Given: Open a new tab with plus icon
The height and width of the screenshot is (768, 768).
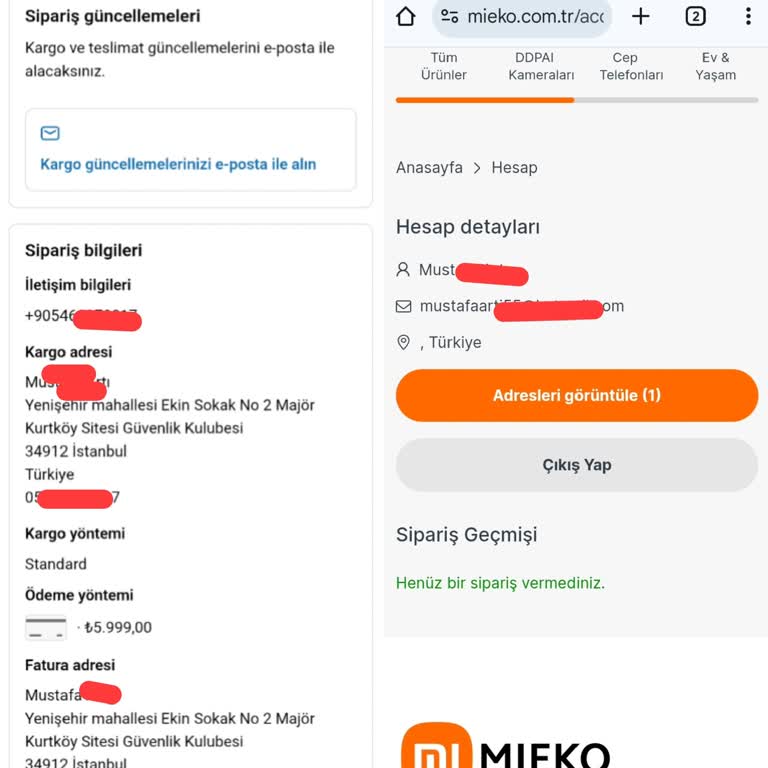Looking at the screenshot, I should (x=641, y=16).
